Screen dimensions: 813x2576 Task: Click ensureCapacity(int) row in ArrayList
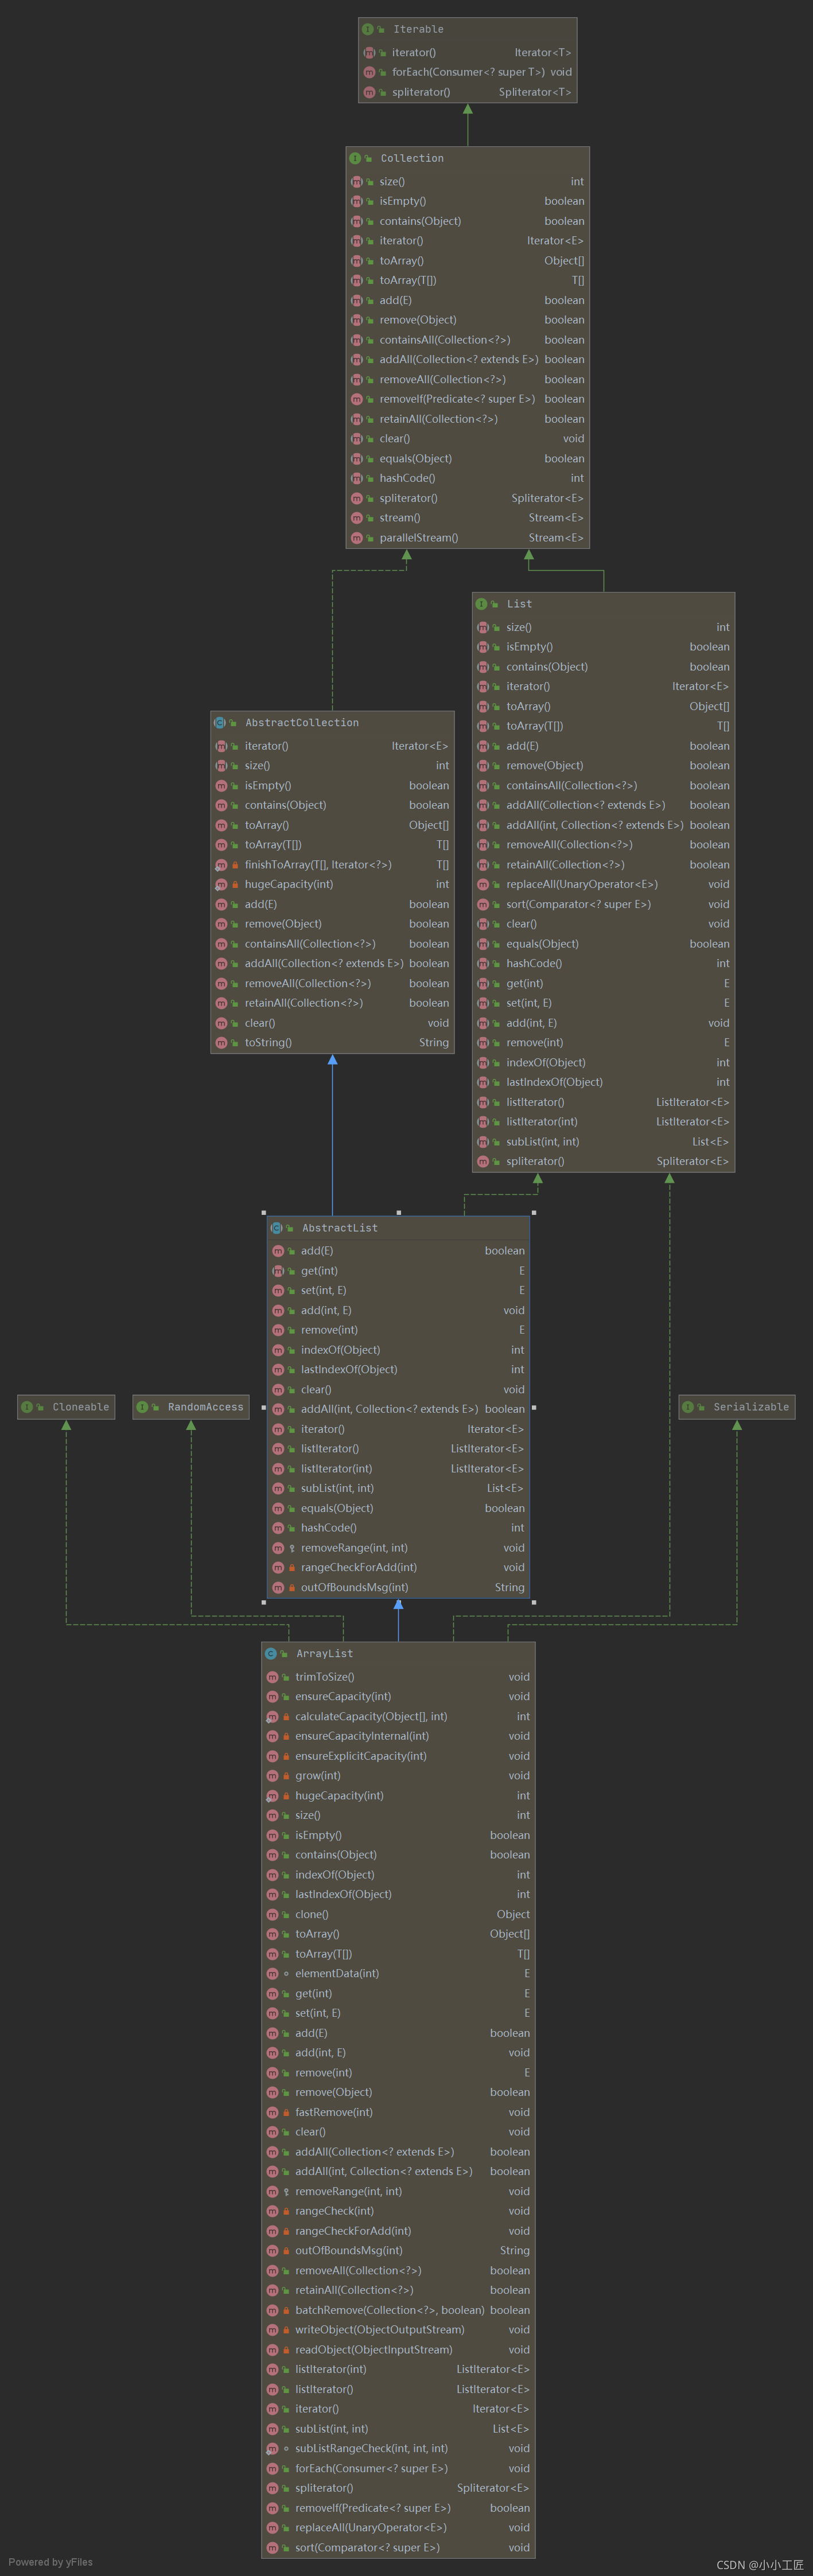(398, 1697)
